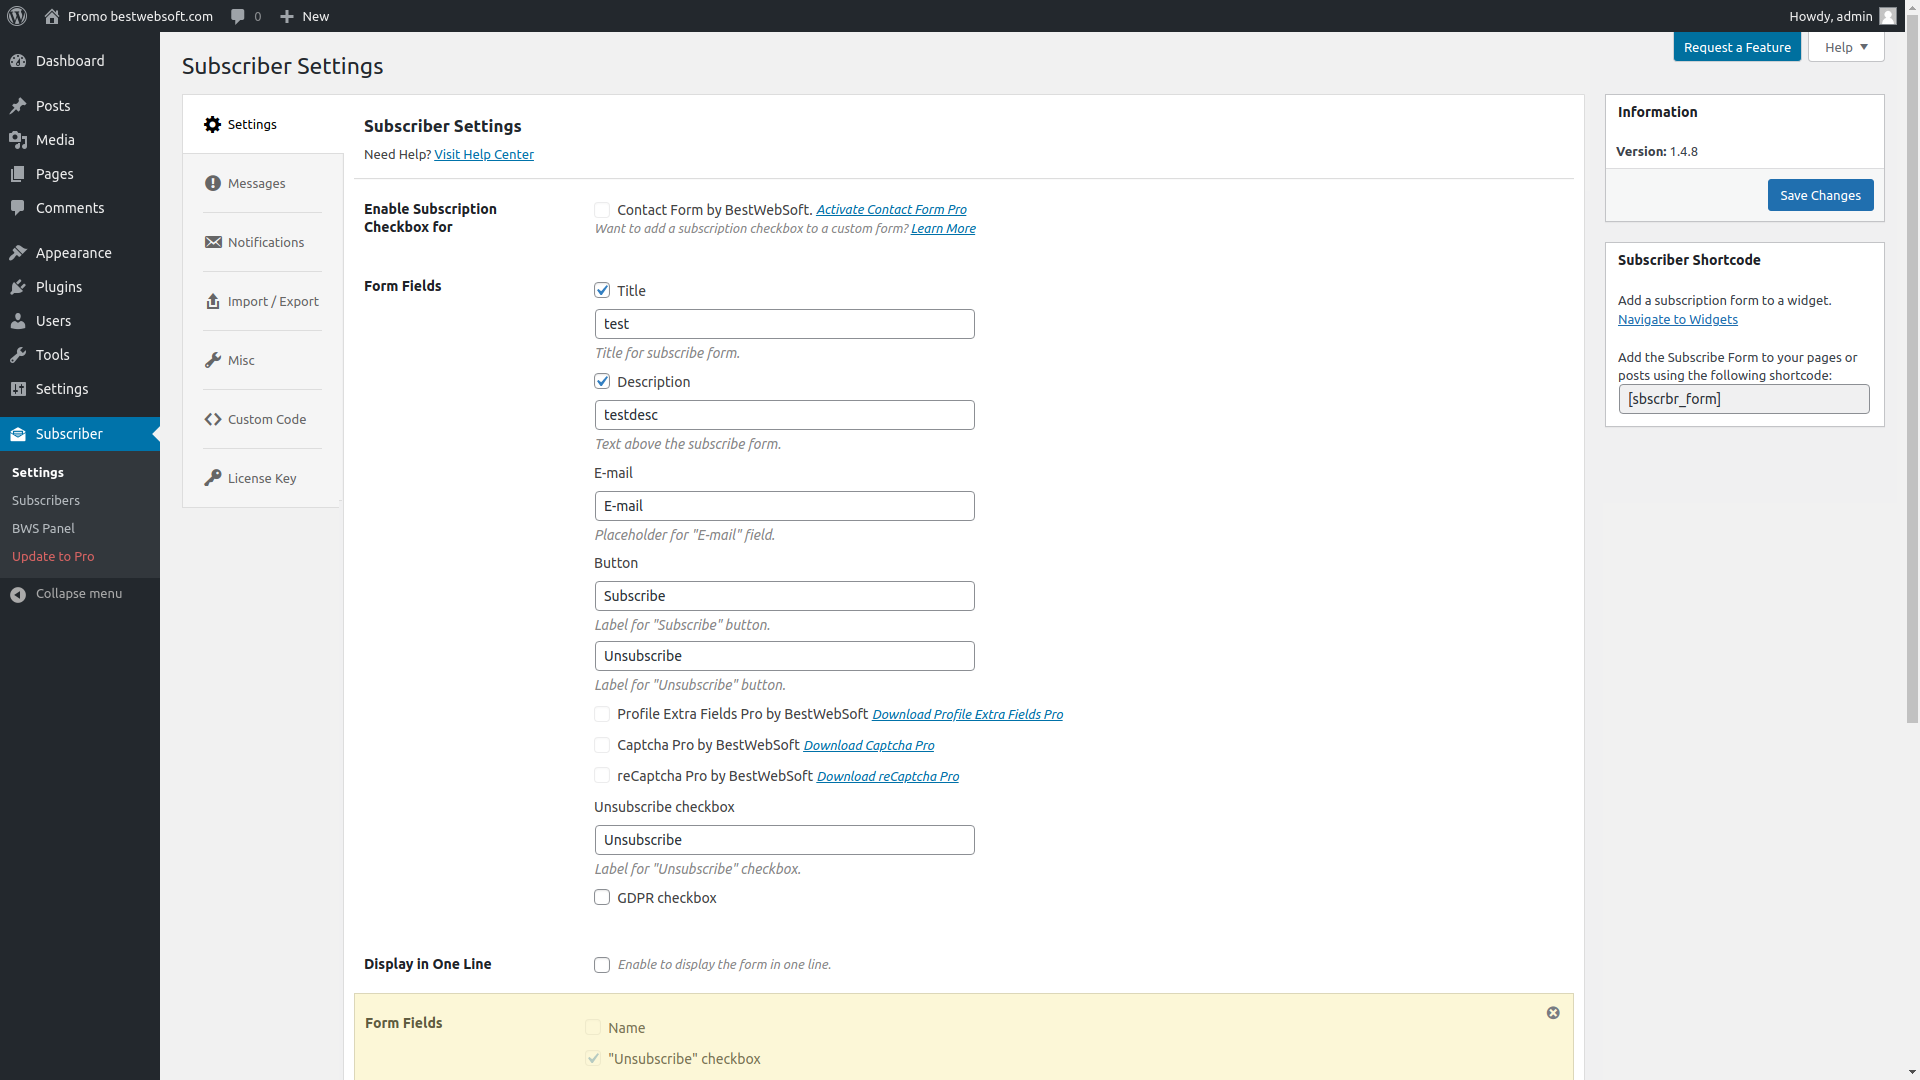Click the Tools wrench icon in sidebar
The width and height of the screenshot is (1920, 1080).
click(18, 355)
